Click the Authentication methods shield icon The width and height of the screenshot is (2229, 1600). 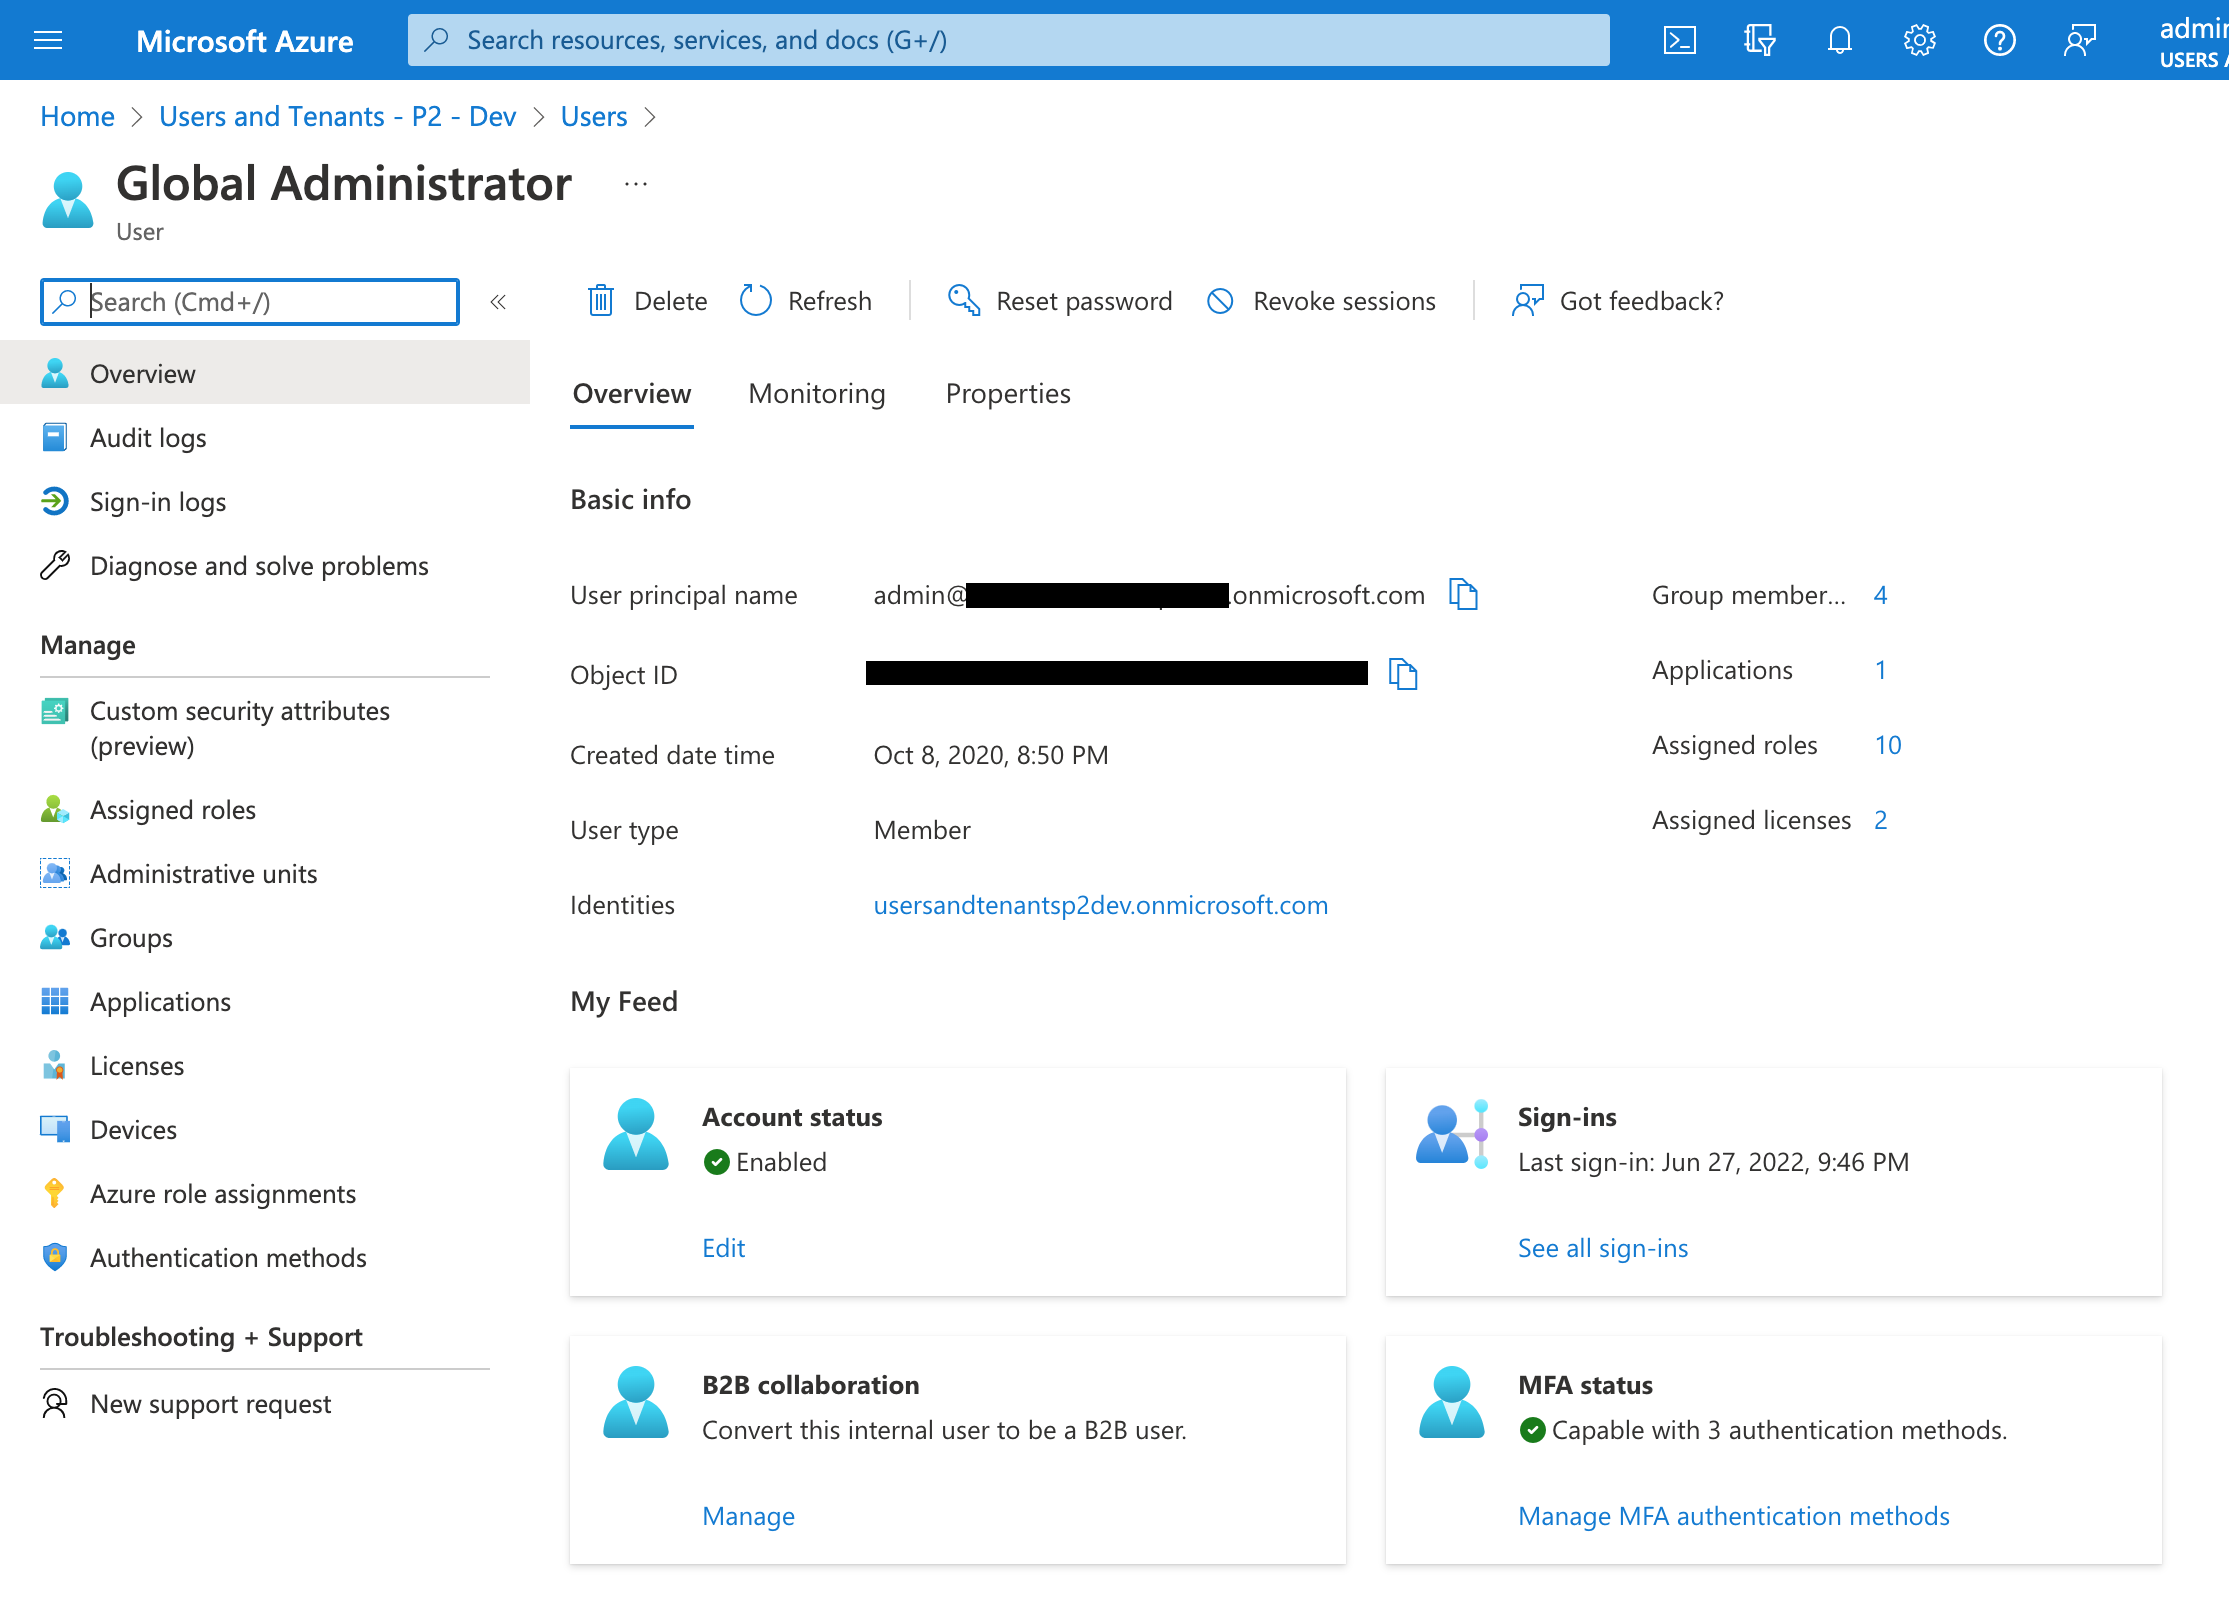point(55,1257)
